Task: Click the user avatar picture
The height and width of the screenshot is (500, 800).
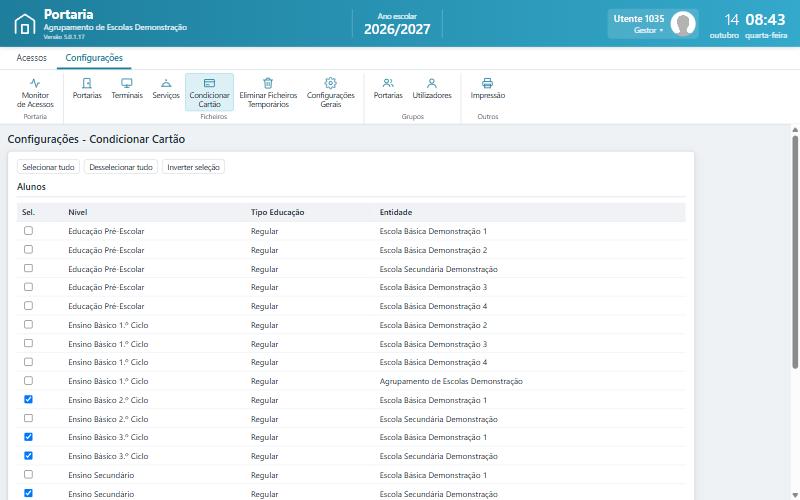Action: (x=683, y=24)
